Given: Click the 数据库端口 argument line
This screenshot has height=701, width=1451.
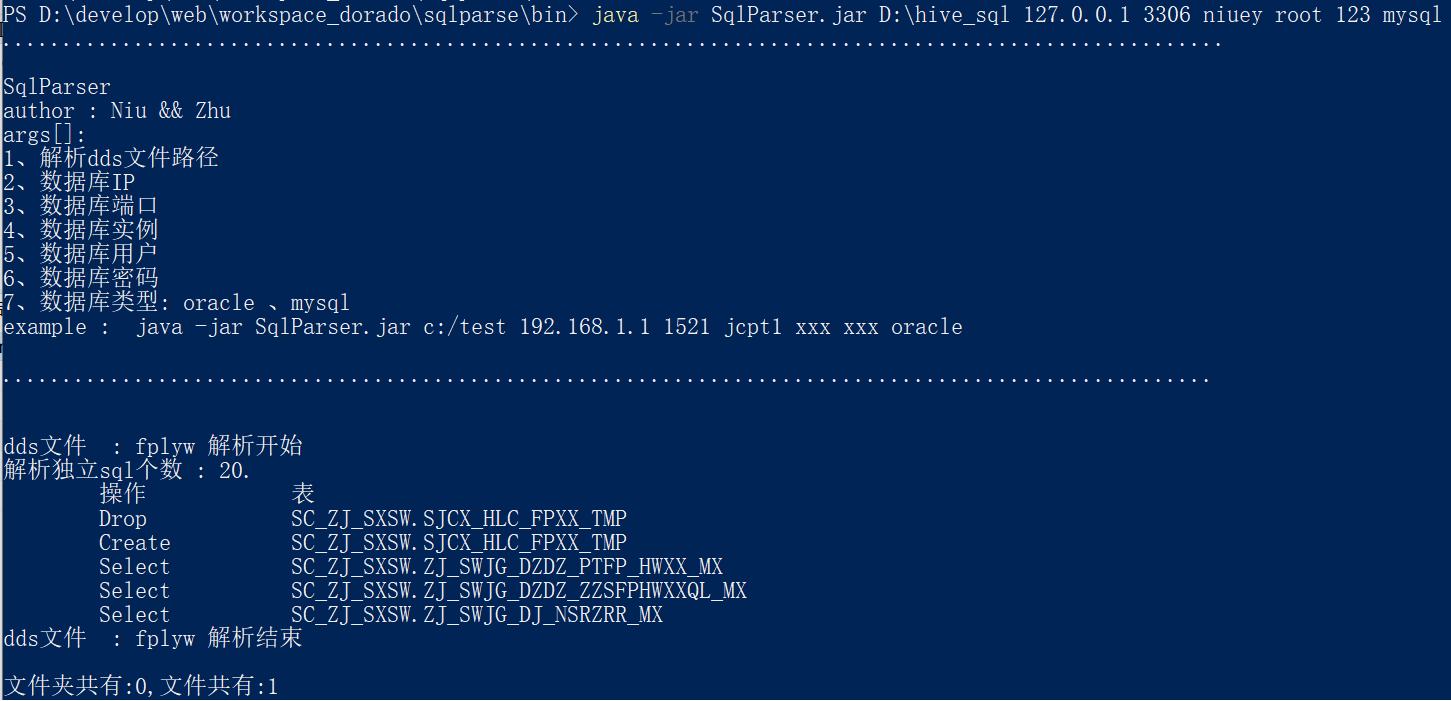Looking at the screenshot, I should (81, 206).
